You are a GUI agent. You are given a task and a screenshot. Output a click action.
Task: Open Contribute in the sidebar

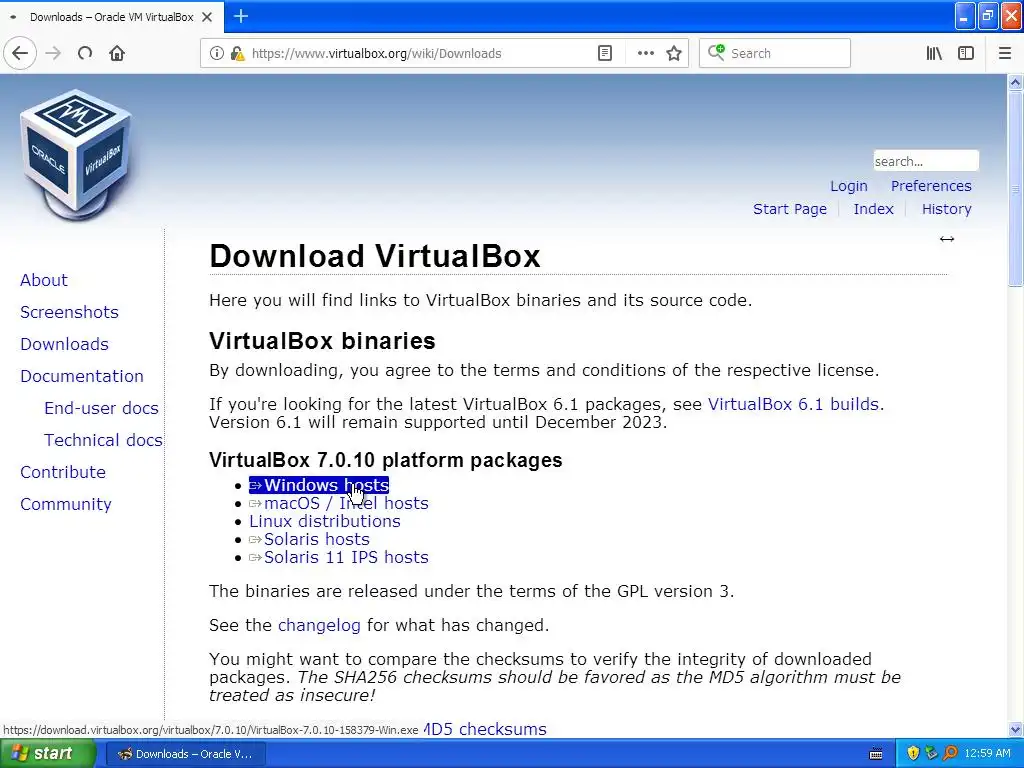[x=63, y=472]
